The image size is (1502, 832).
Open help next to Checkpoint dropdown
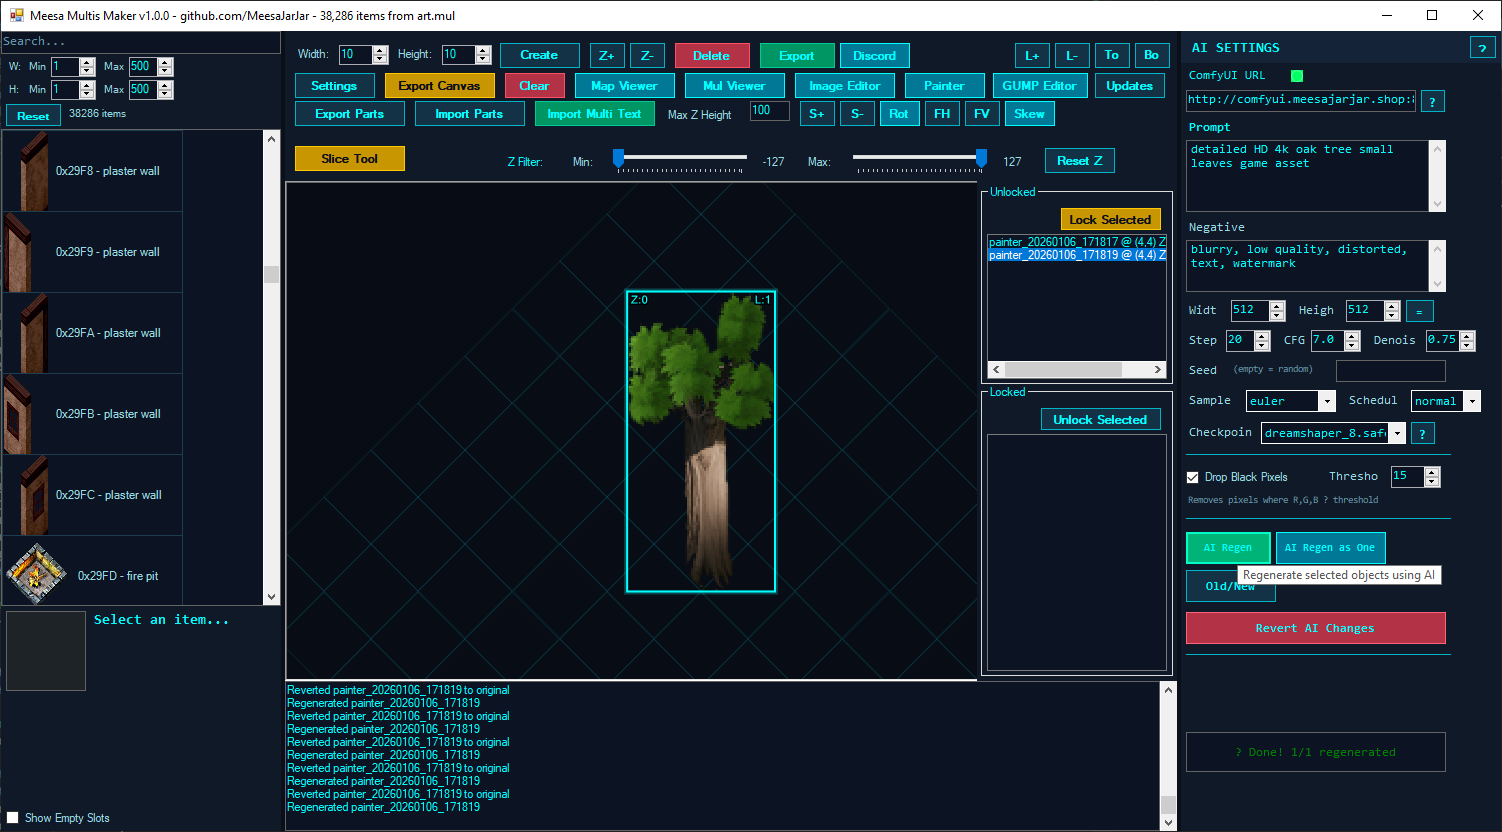pos(1421,433)
